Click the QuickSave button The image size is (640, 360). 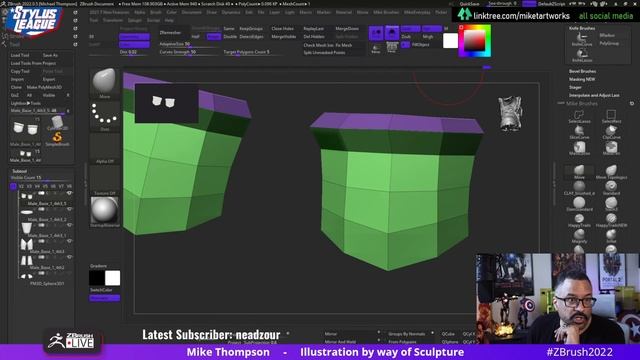[x=469, y=4]
